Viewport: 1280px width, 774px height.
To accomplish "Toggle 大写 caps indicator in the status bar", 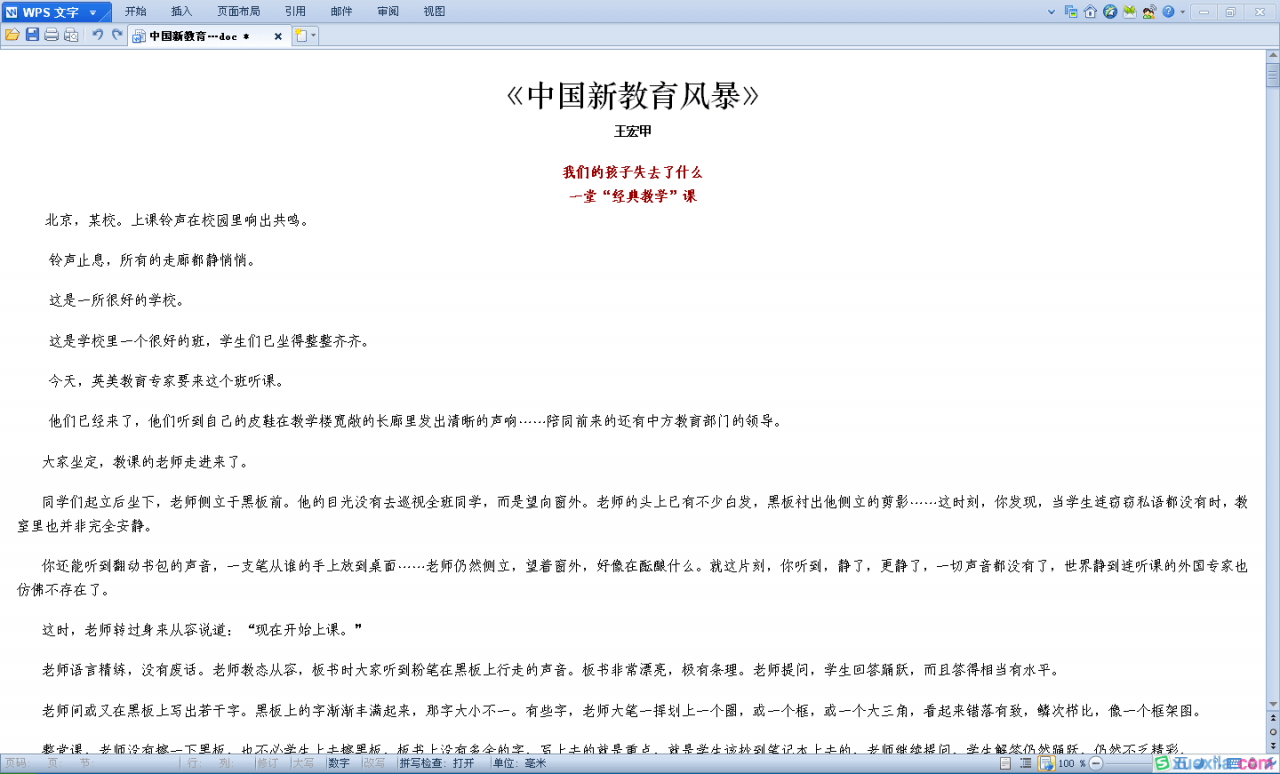I will tap(303, 763).
